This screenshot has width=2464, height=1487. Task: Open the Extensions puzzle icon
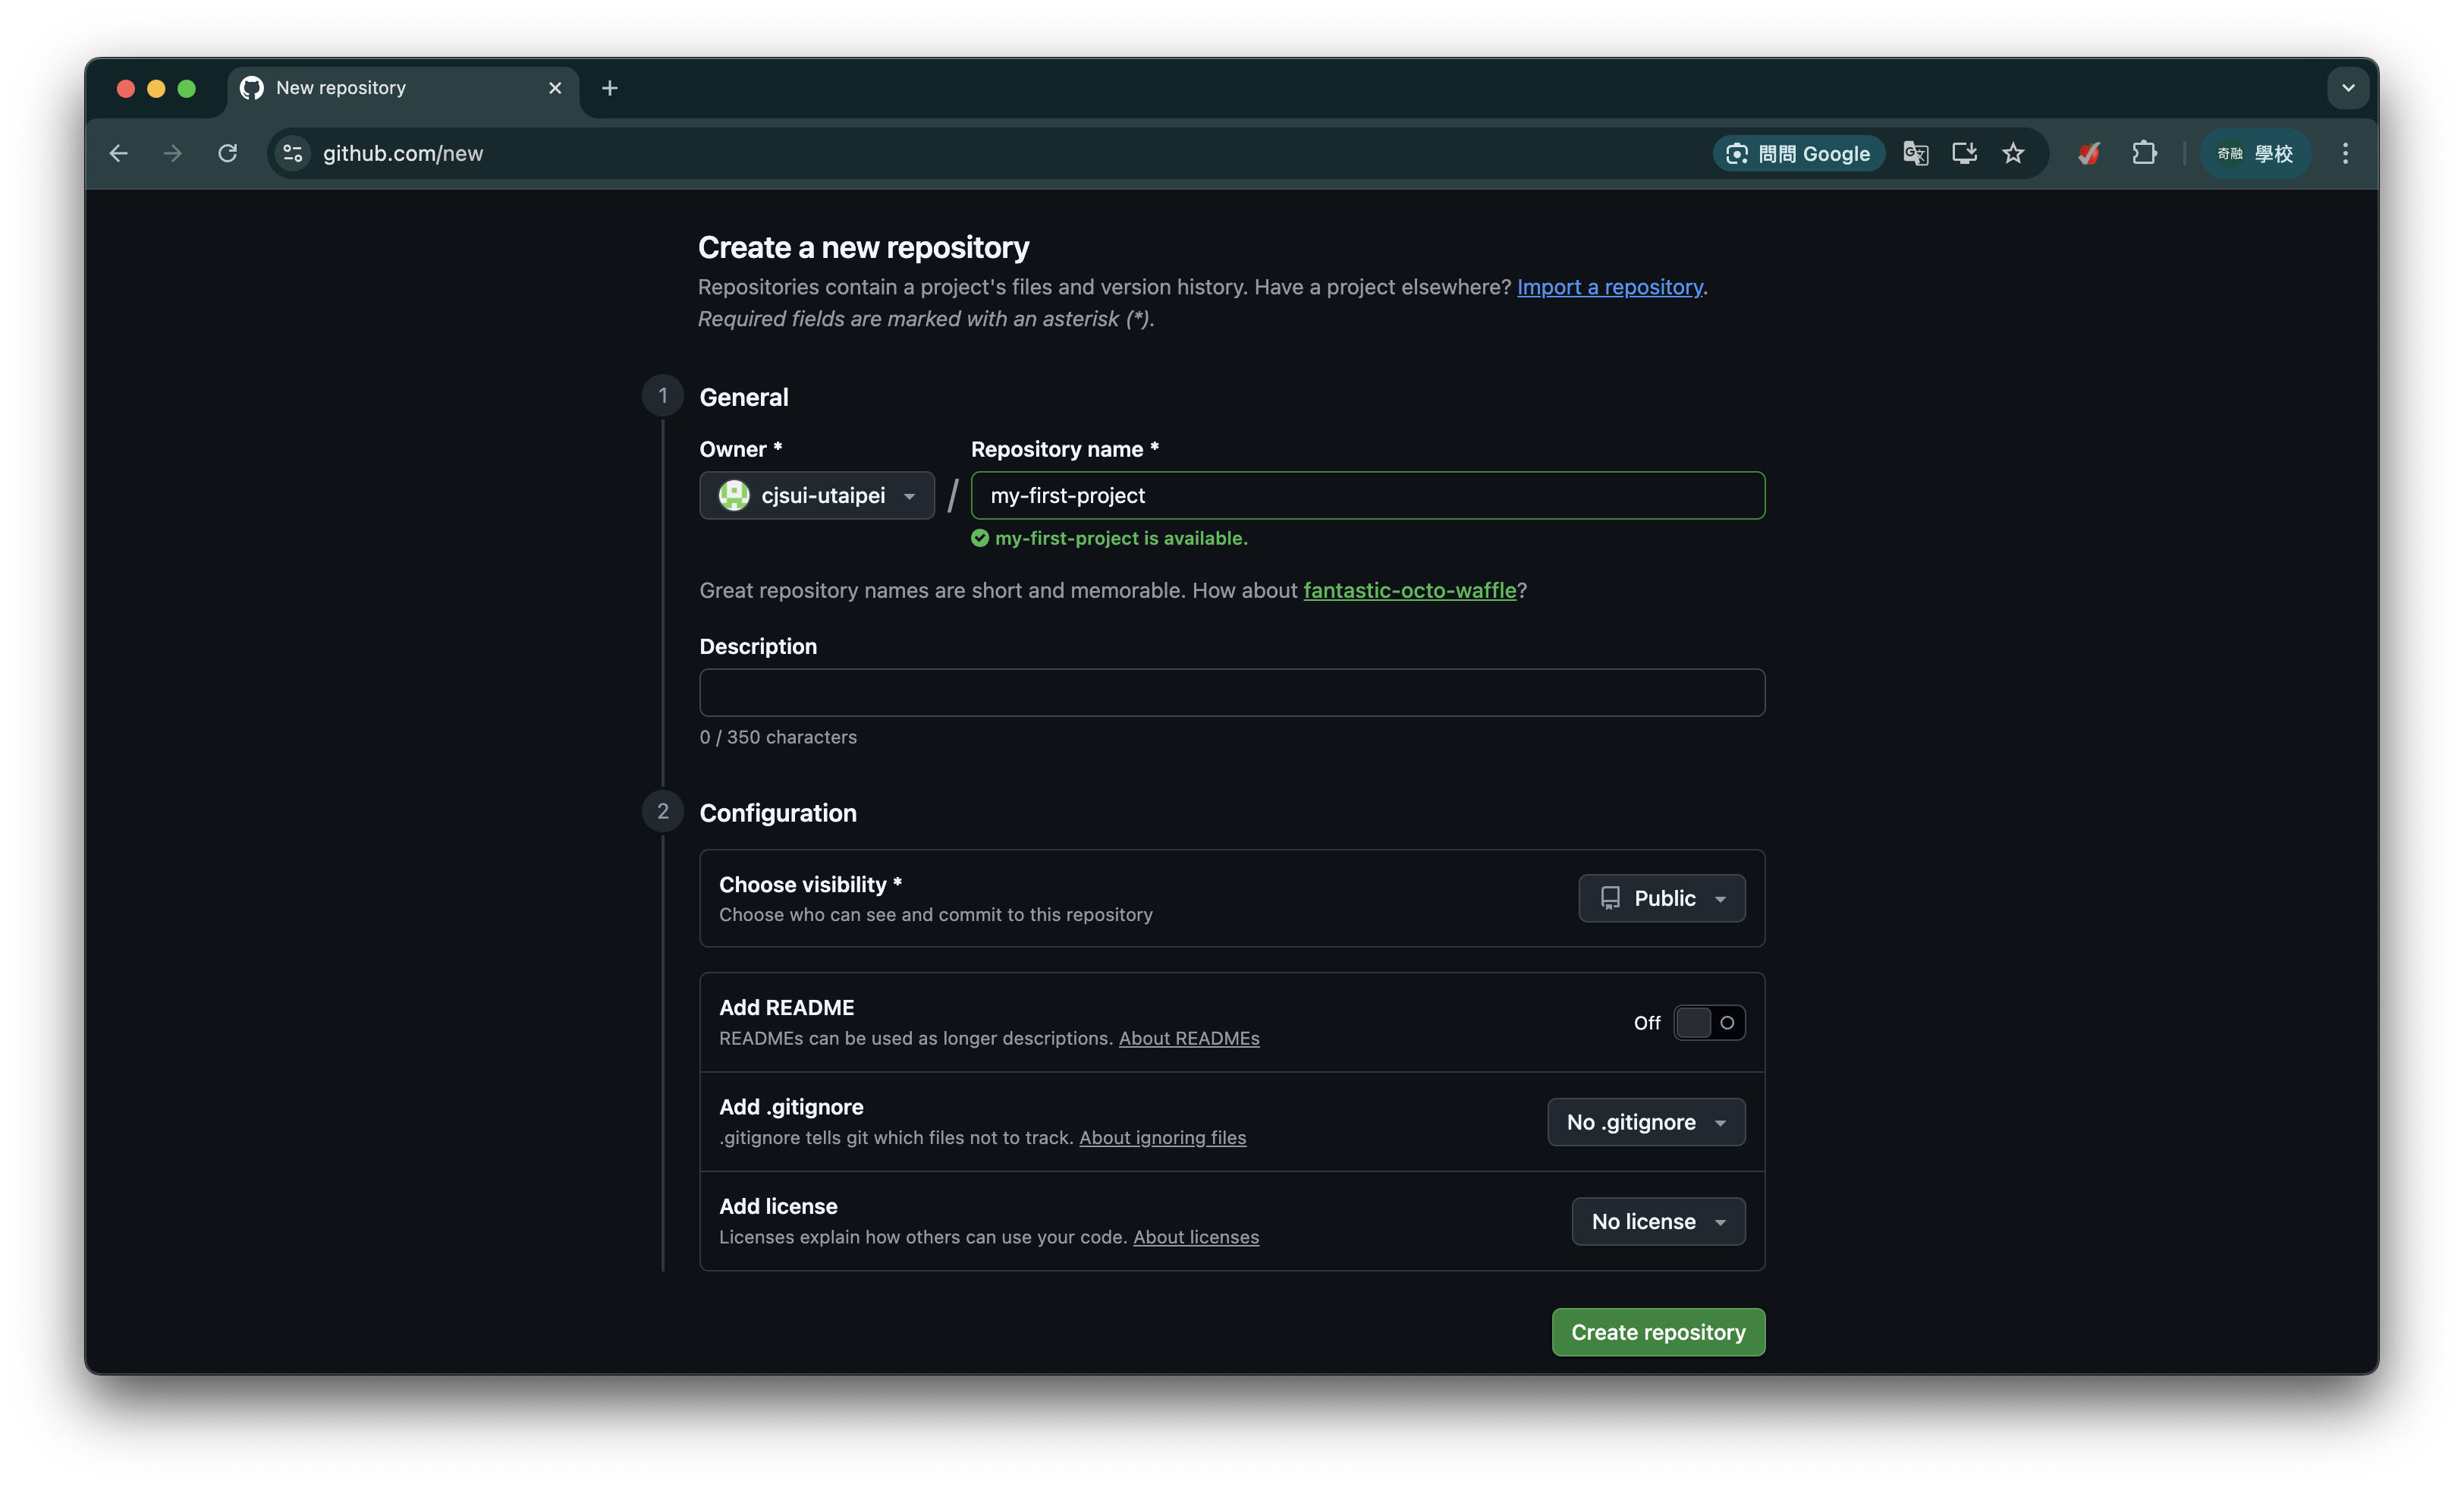point(2144,153)
